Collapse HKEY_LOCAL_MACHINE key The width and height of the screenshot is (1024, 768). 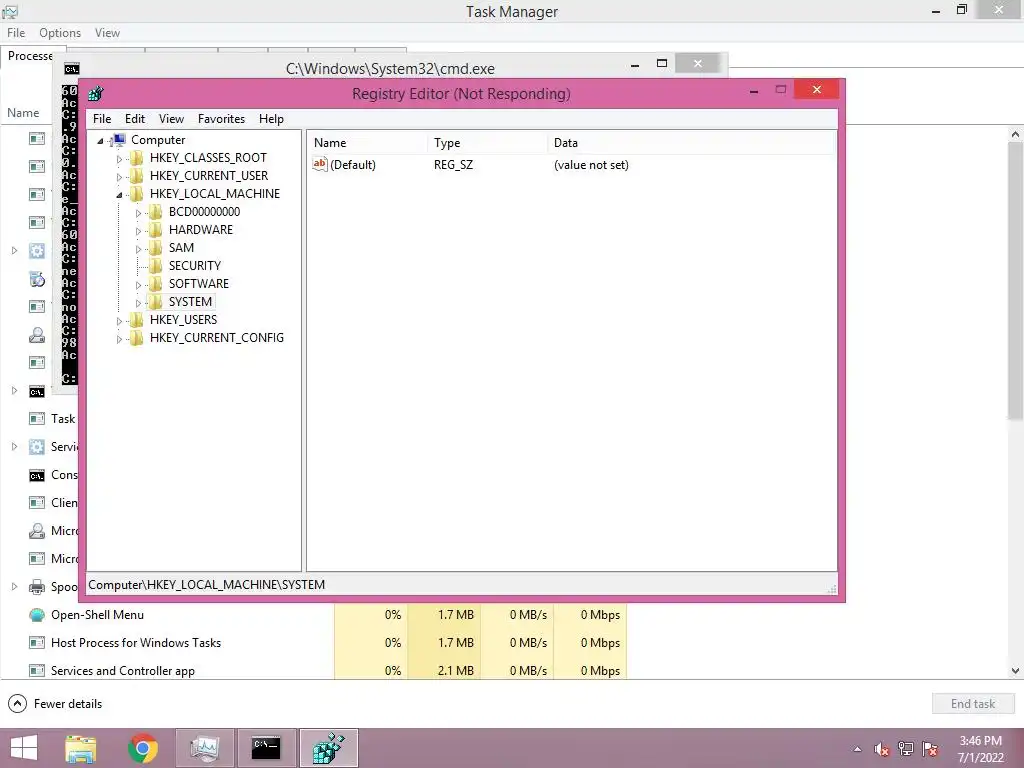[x=119, y=195]
